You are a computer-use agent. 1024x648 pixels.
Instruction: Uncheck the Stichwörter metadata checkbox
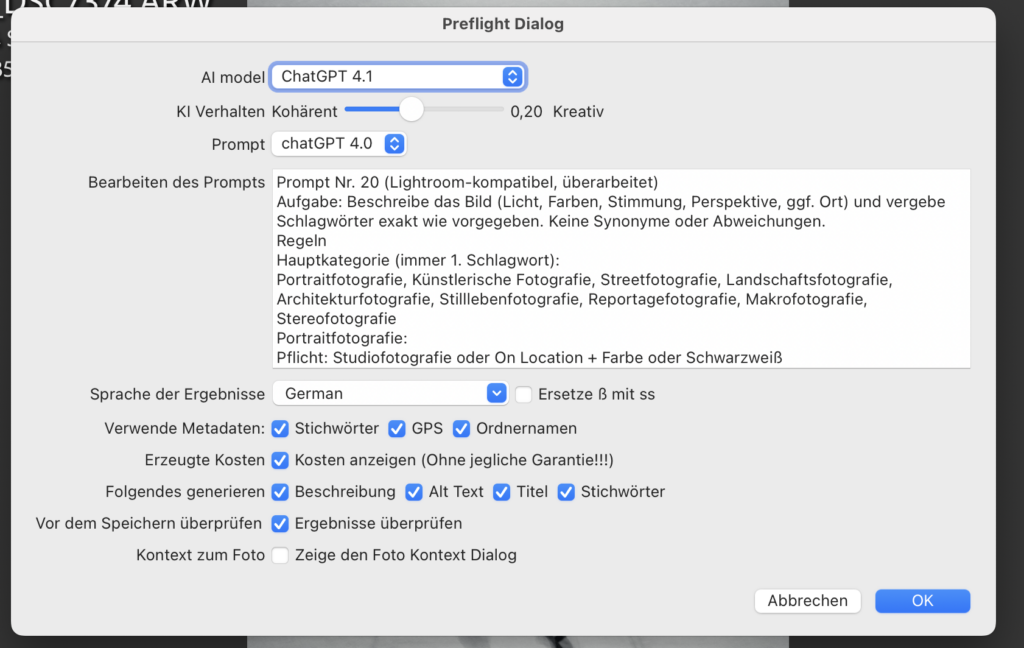[280, 429]
